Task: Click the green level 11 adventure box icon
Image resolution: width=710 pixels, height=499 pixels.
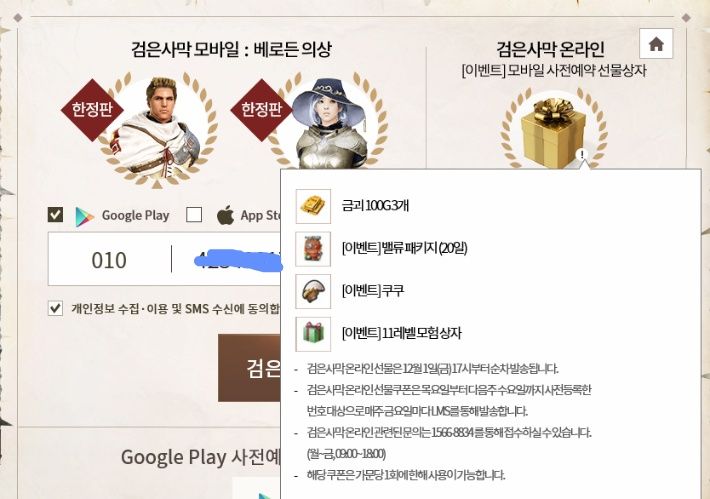Action: click(313, 334)
